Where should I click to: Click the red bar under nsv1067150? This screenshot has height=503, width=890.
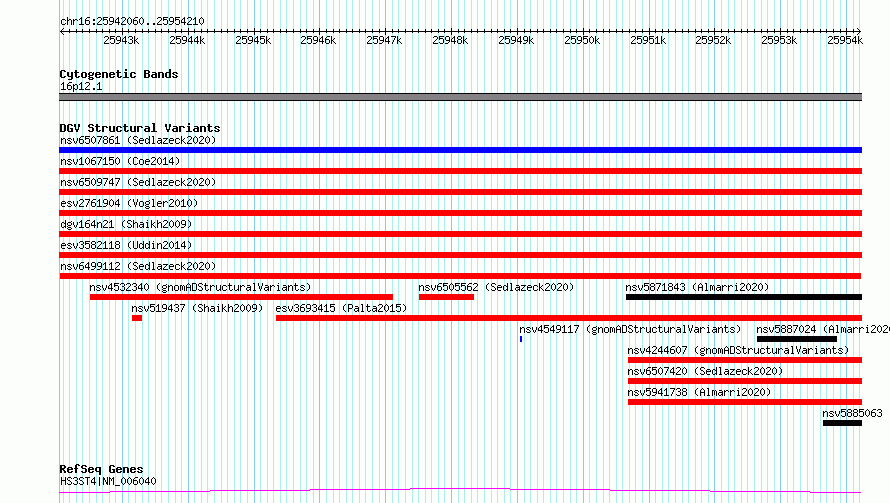(x=460, y=171)
